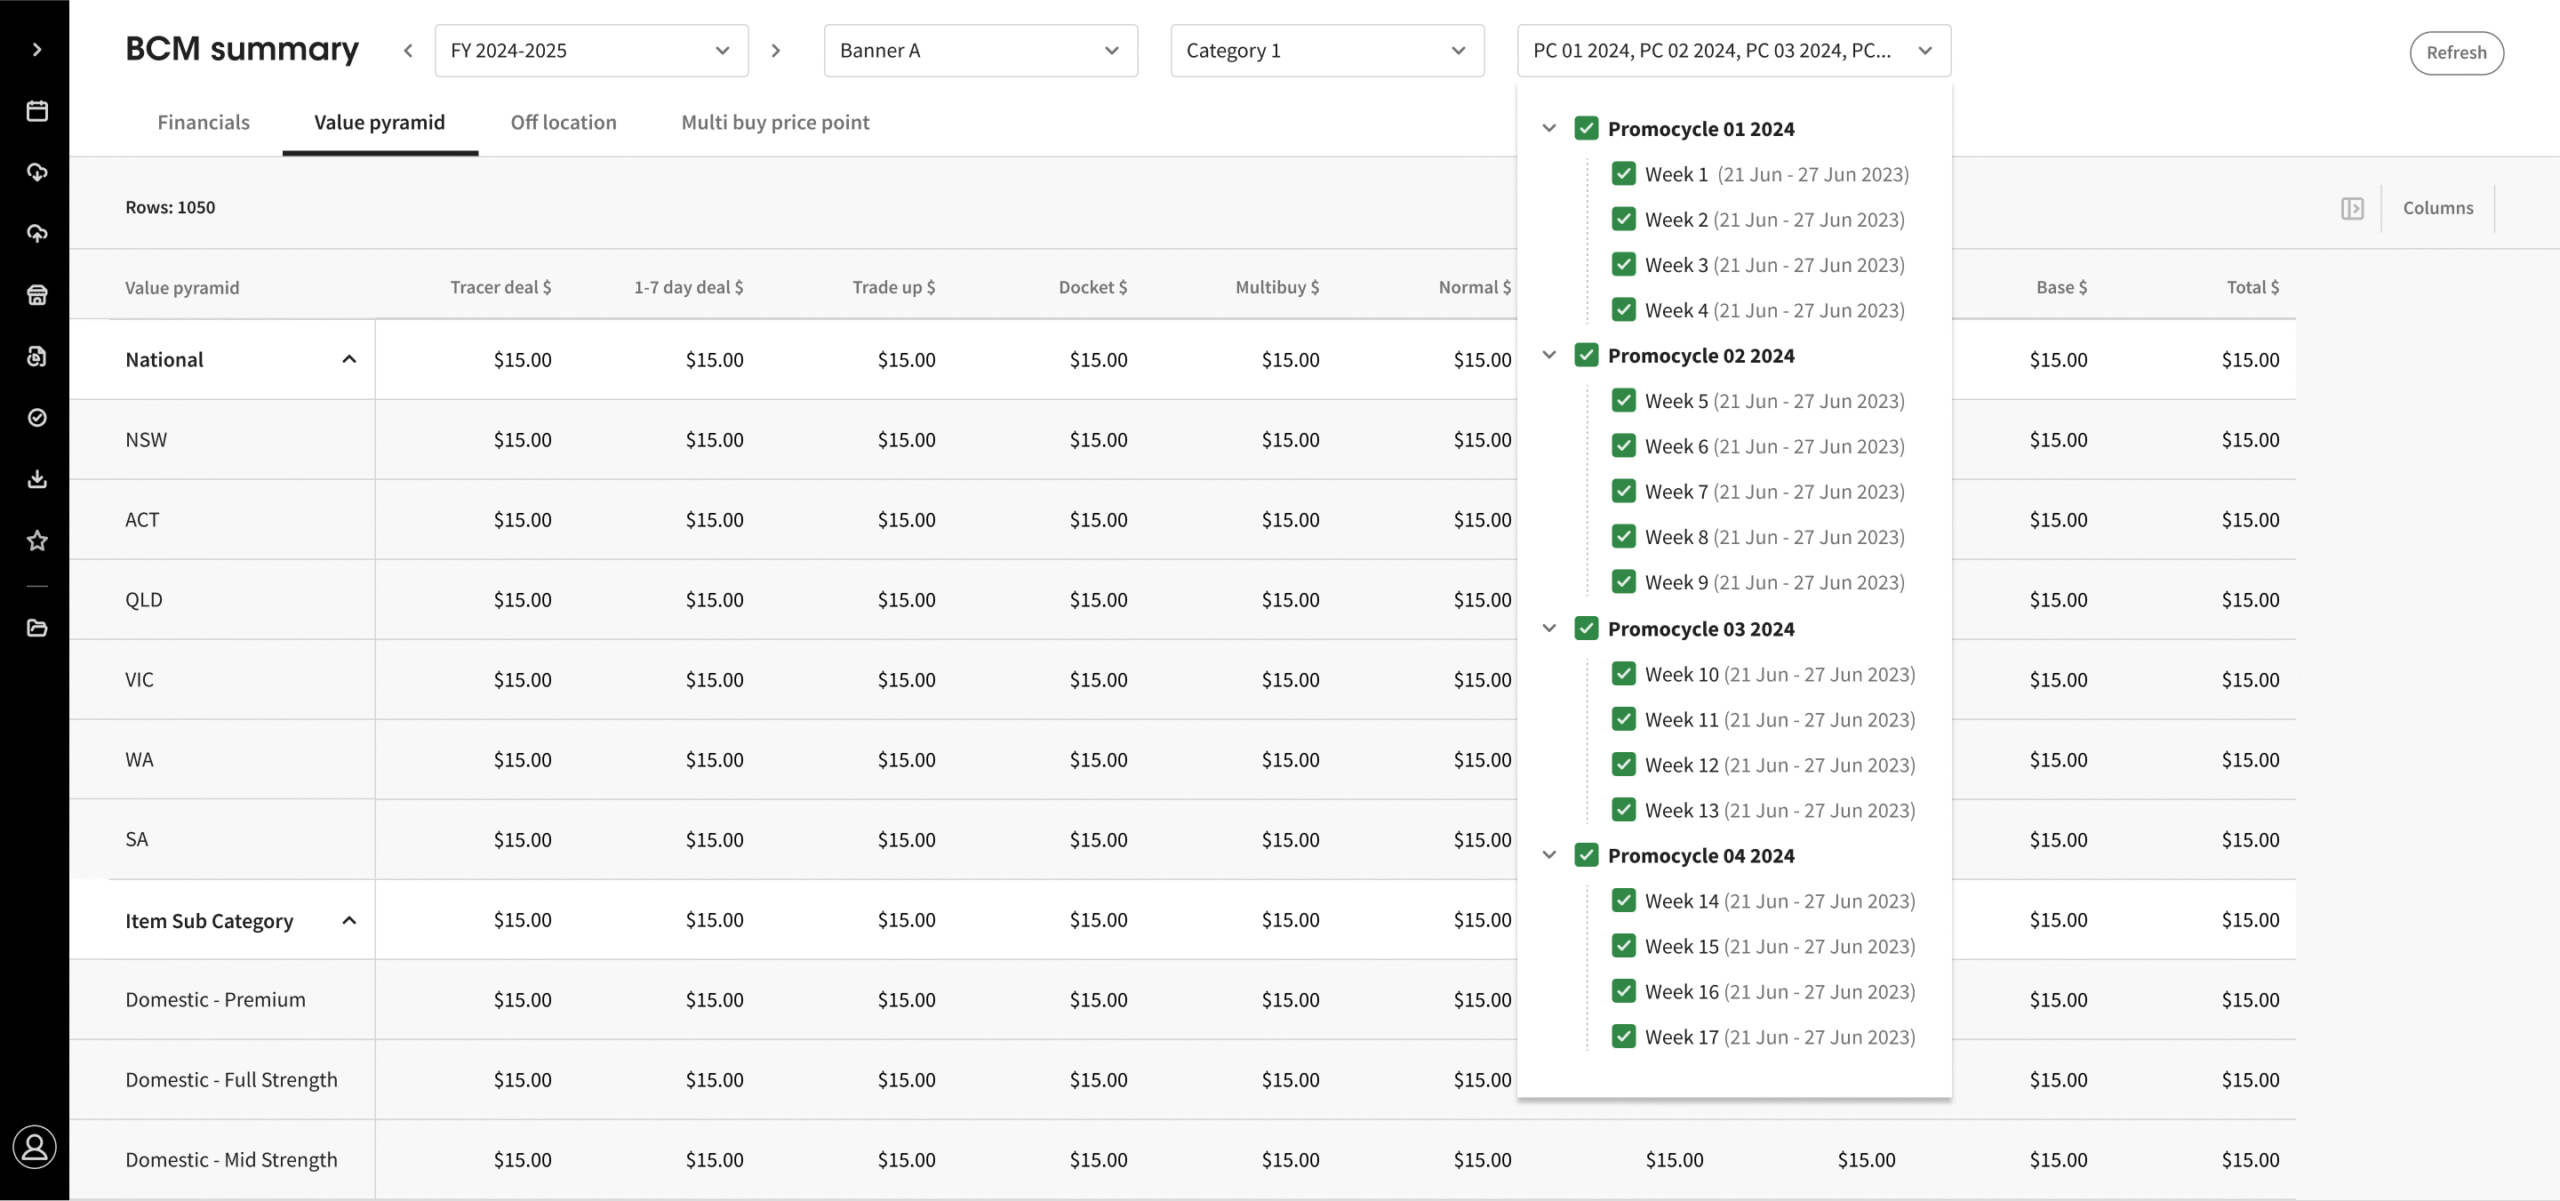Open the calendar icon in sidebar

pos(37,111)
